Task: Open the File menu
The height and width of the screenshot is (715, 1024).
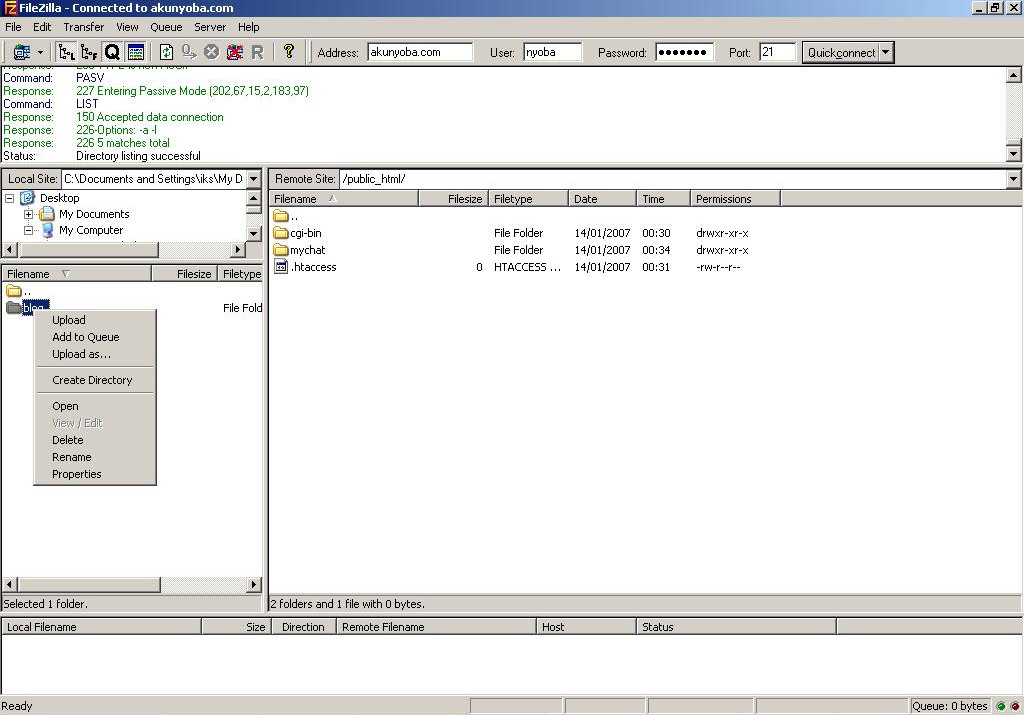Action: (x=13, y=27)
